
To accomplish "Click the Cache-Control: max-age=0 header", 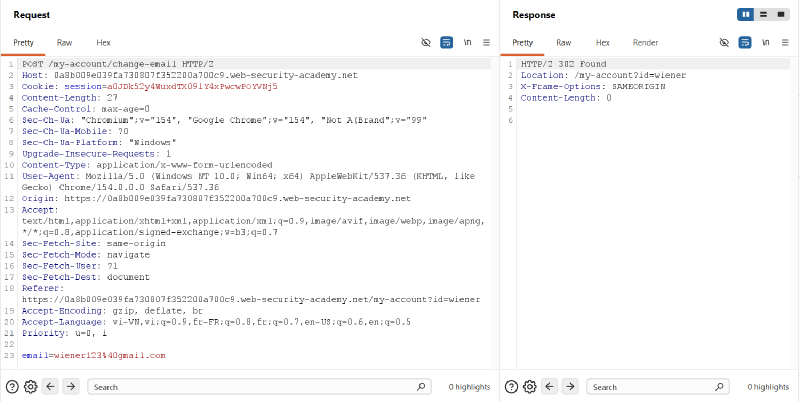I will click(86, 109).
